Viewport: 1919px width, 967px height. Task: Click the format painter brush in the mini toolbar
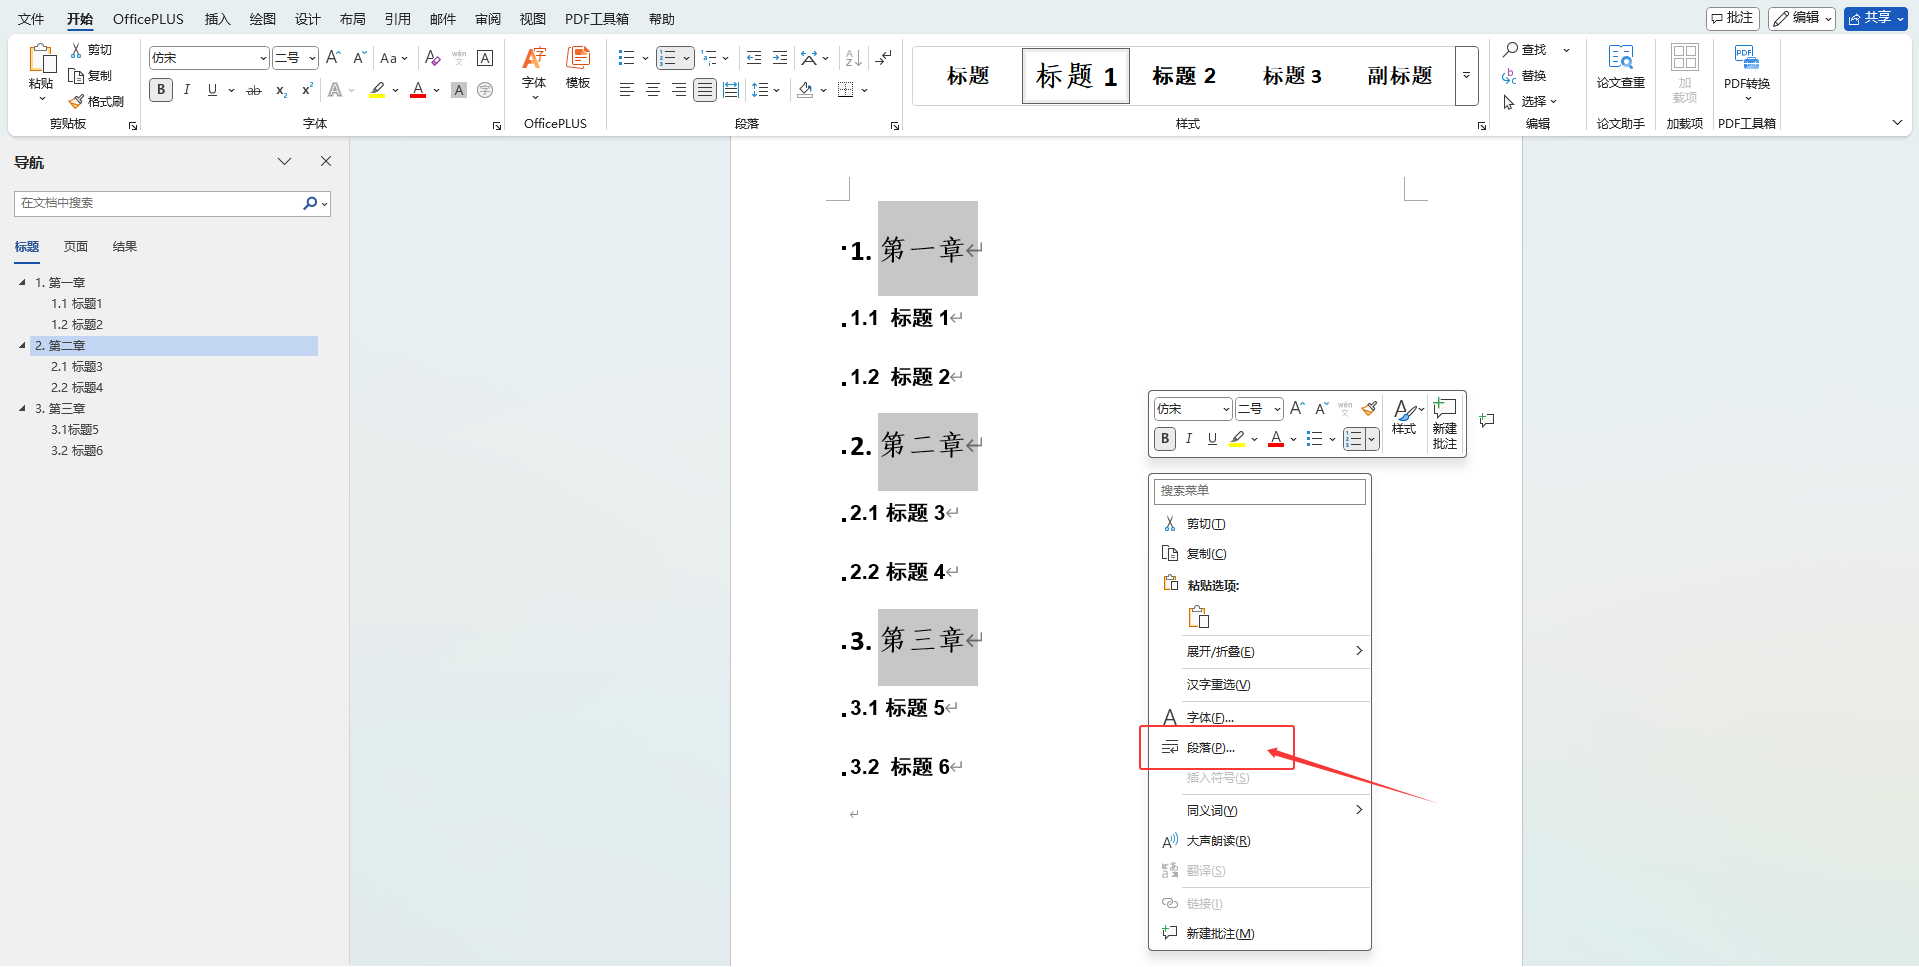point(1369,408)
